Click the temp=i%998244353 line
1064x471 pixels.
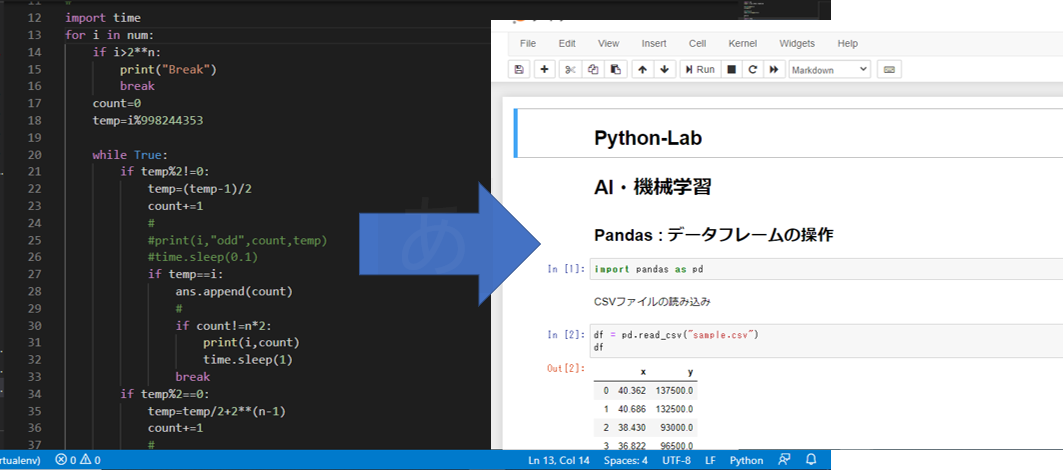148,121
